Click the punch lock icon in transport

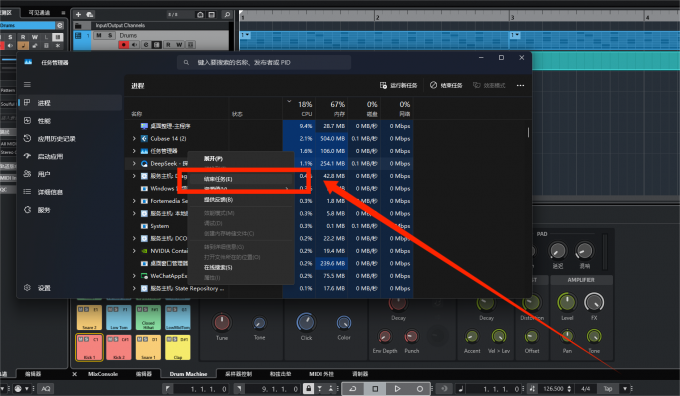pos(308,388)
